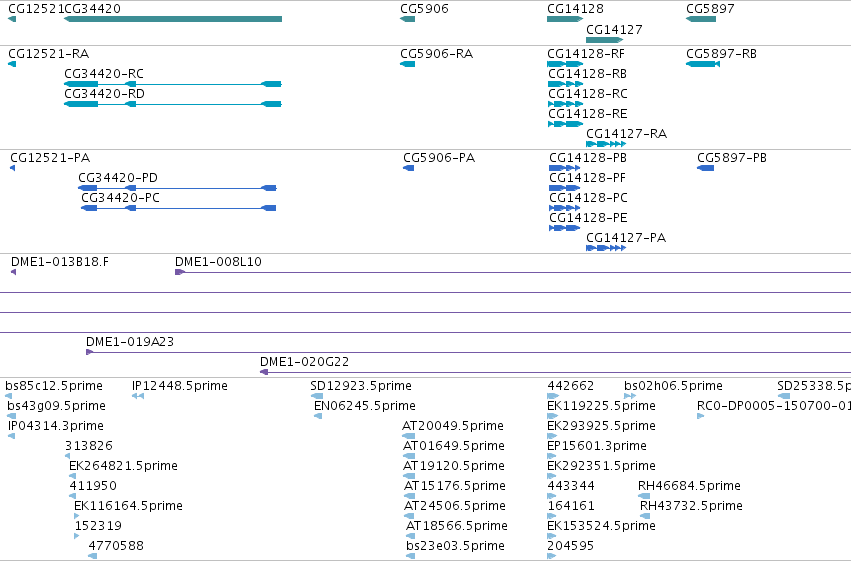
Task: Select protein CG14128-PB
Action: [x=564, y=168]
